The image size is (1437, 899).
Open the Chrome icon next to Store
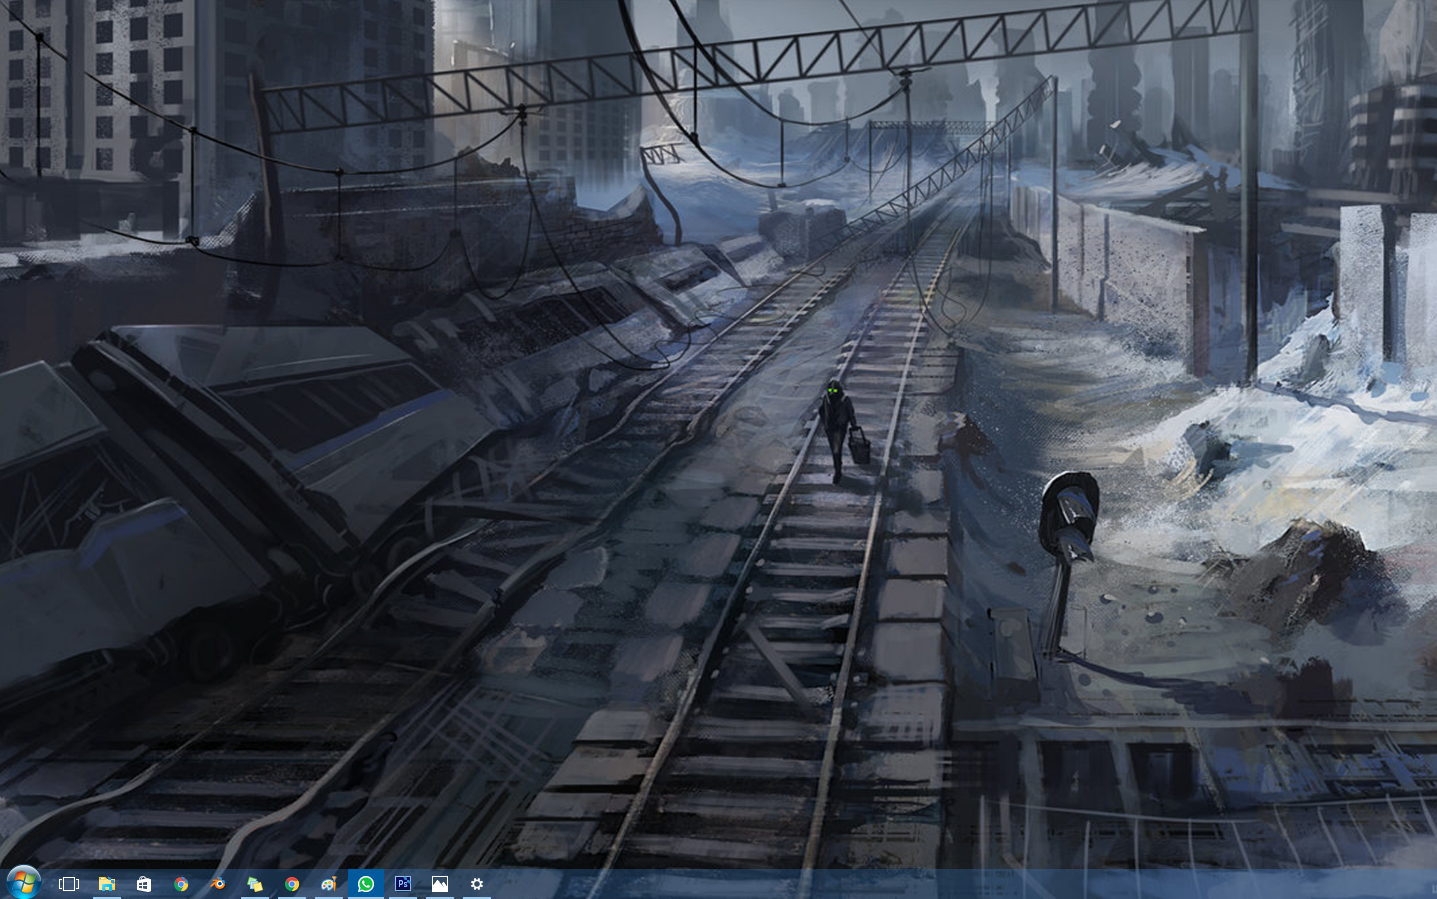(x=181, y=884)
